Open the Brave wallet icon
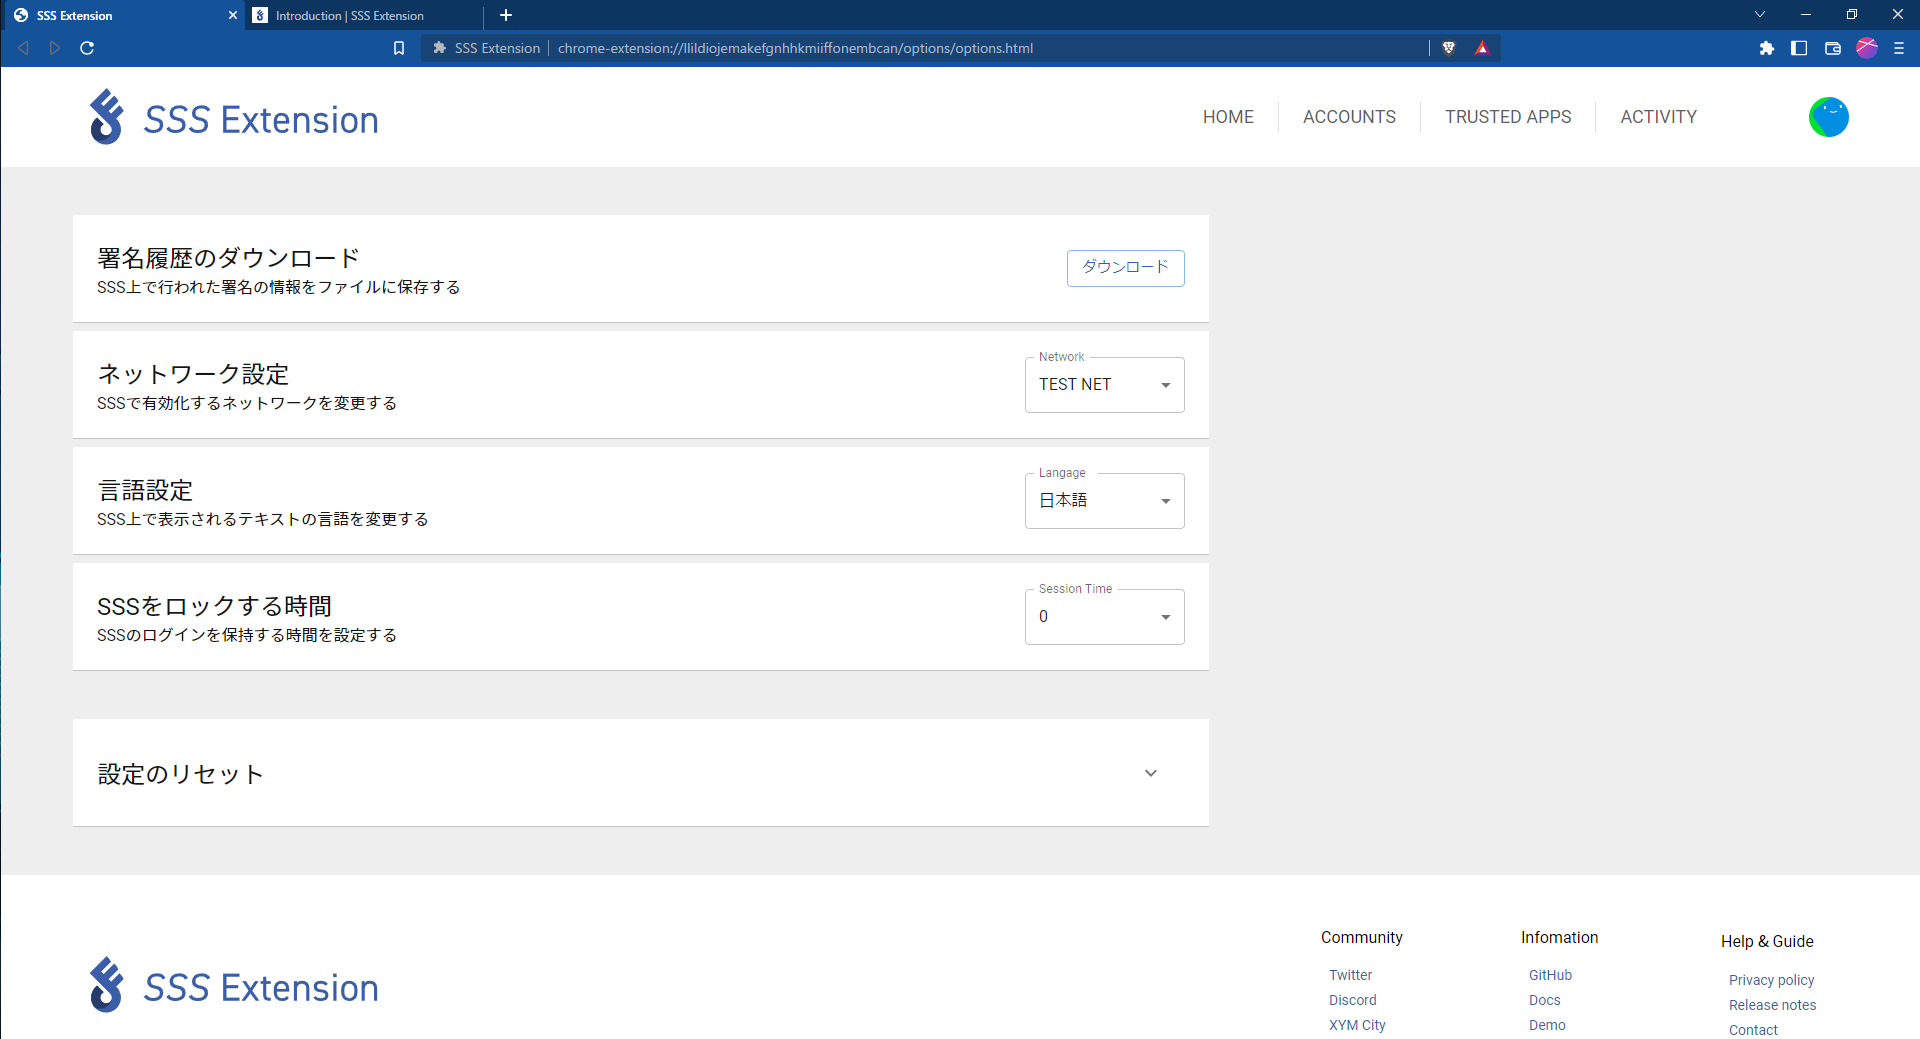The height and width of the screenshot is (1039, 1920). pos(1833,48)
